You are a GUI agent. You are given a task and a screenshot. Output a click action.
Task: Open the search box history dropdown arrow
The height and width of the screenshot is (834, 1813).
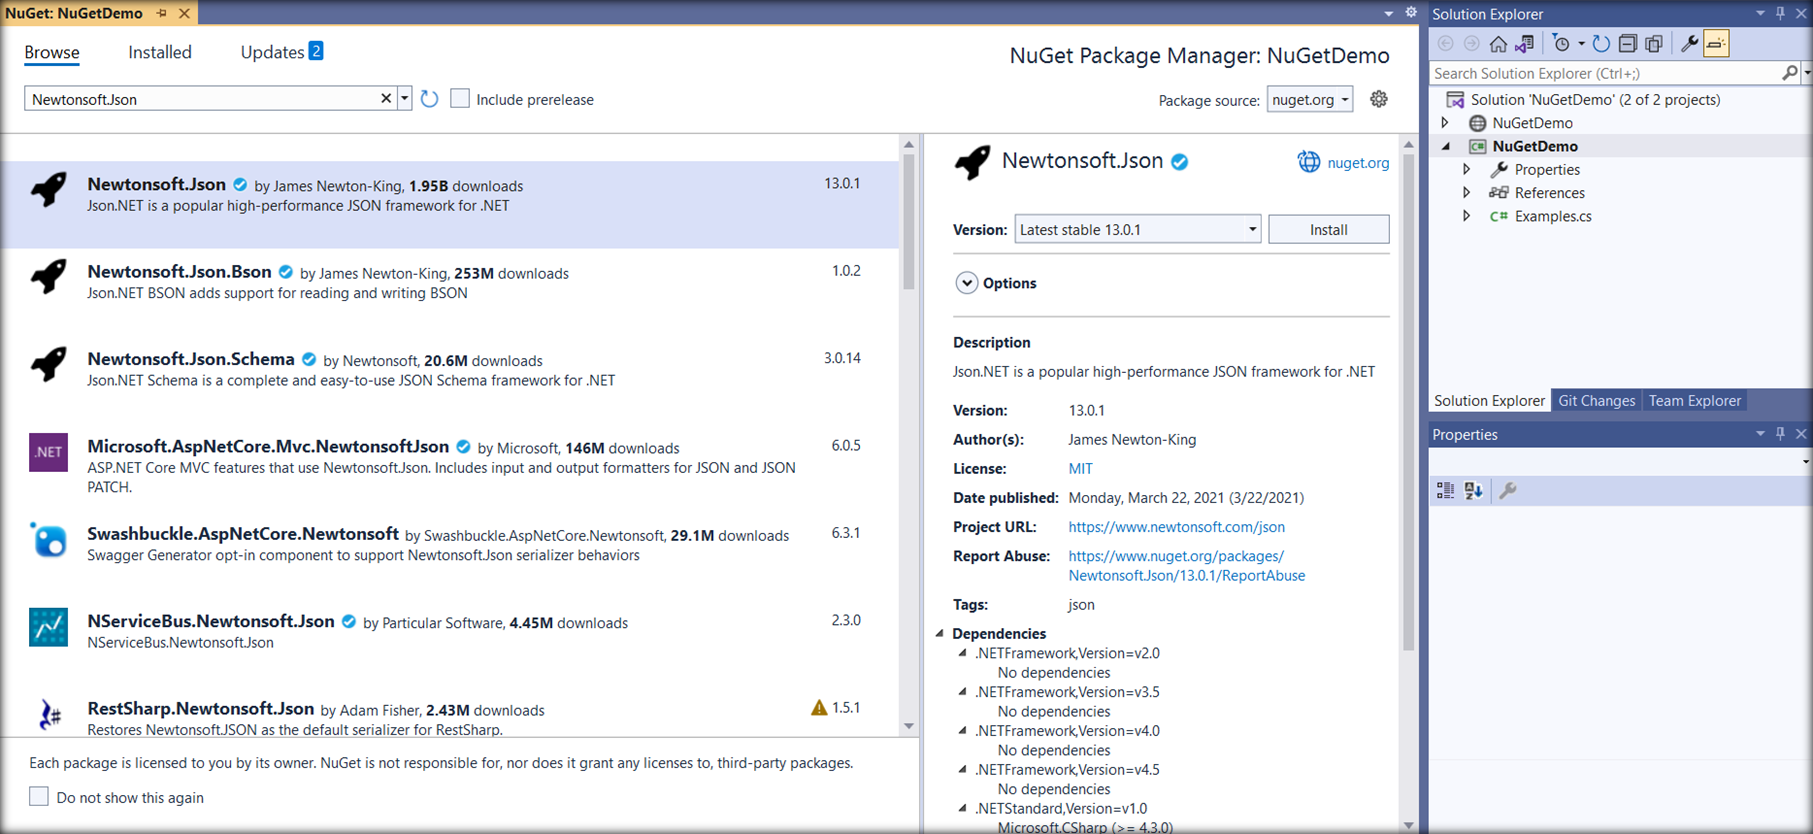point(404,98)
